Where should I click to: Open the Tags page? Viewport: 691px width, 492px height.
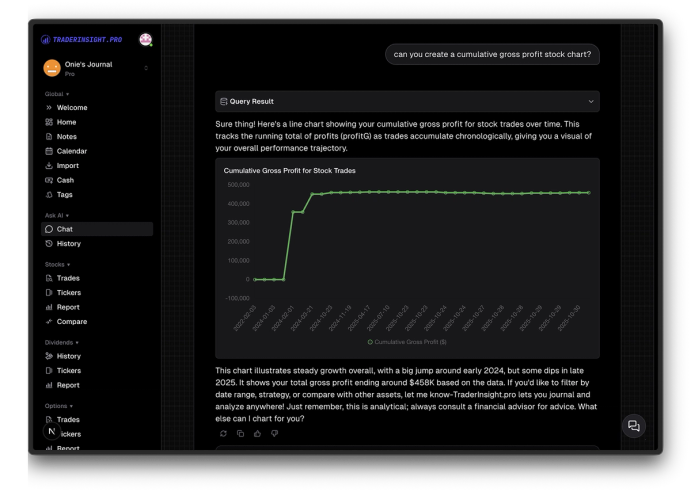64,195
